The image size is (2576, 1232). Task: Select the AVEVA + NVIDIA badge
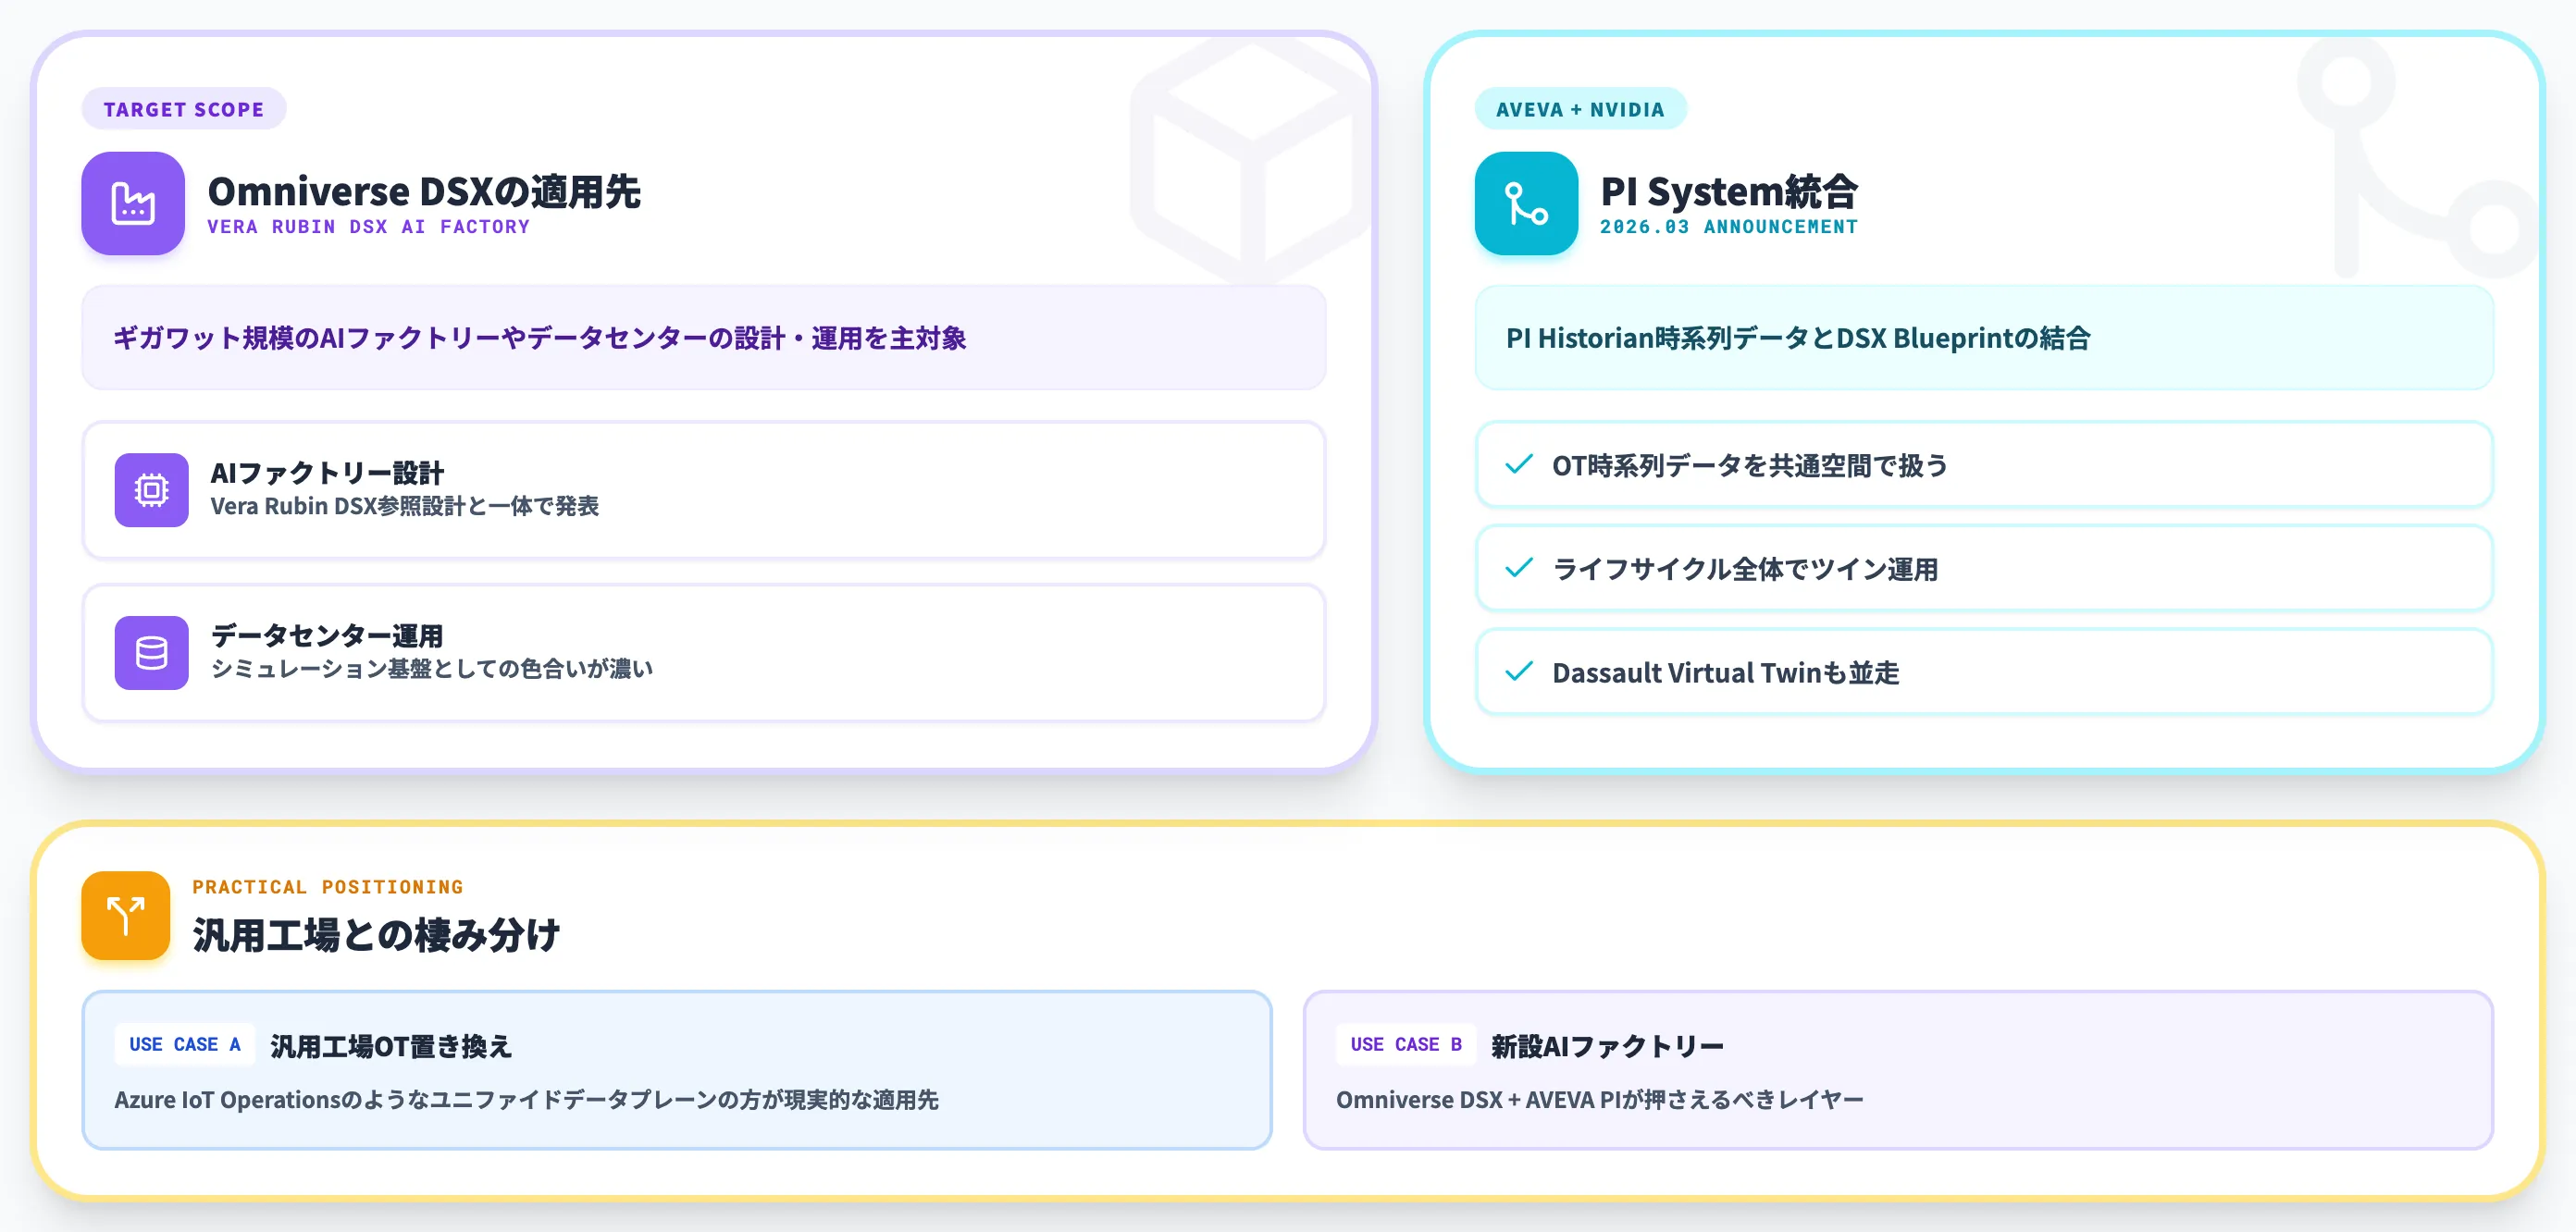click(1580, 109)
